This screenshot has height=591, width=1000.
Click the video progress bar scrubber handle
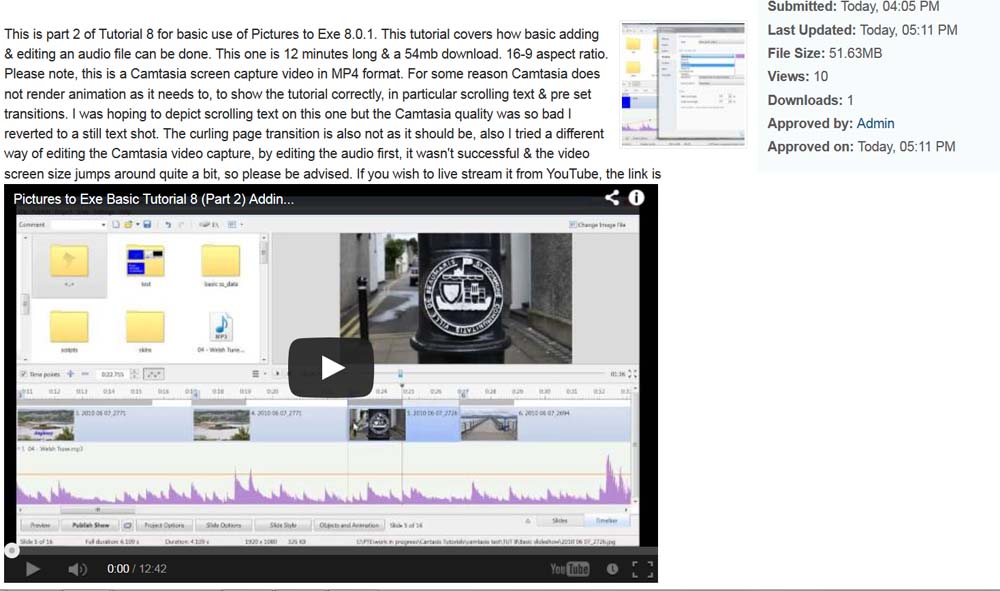(x=11, y=550)
